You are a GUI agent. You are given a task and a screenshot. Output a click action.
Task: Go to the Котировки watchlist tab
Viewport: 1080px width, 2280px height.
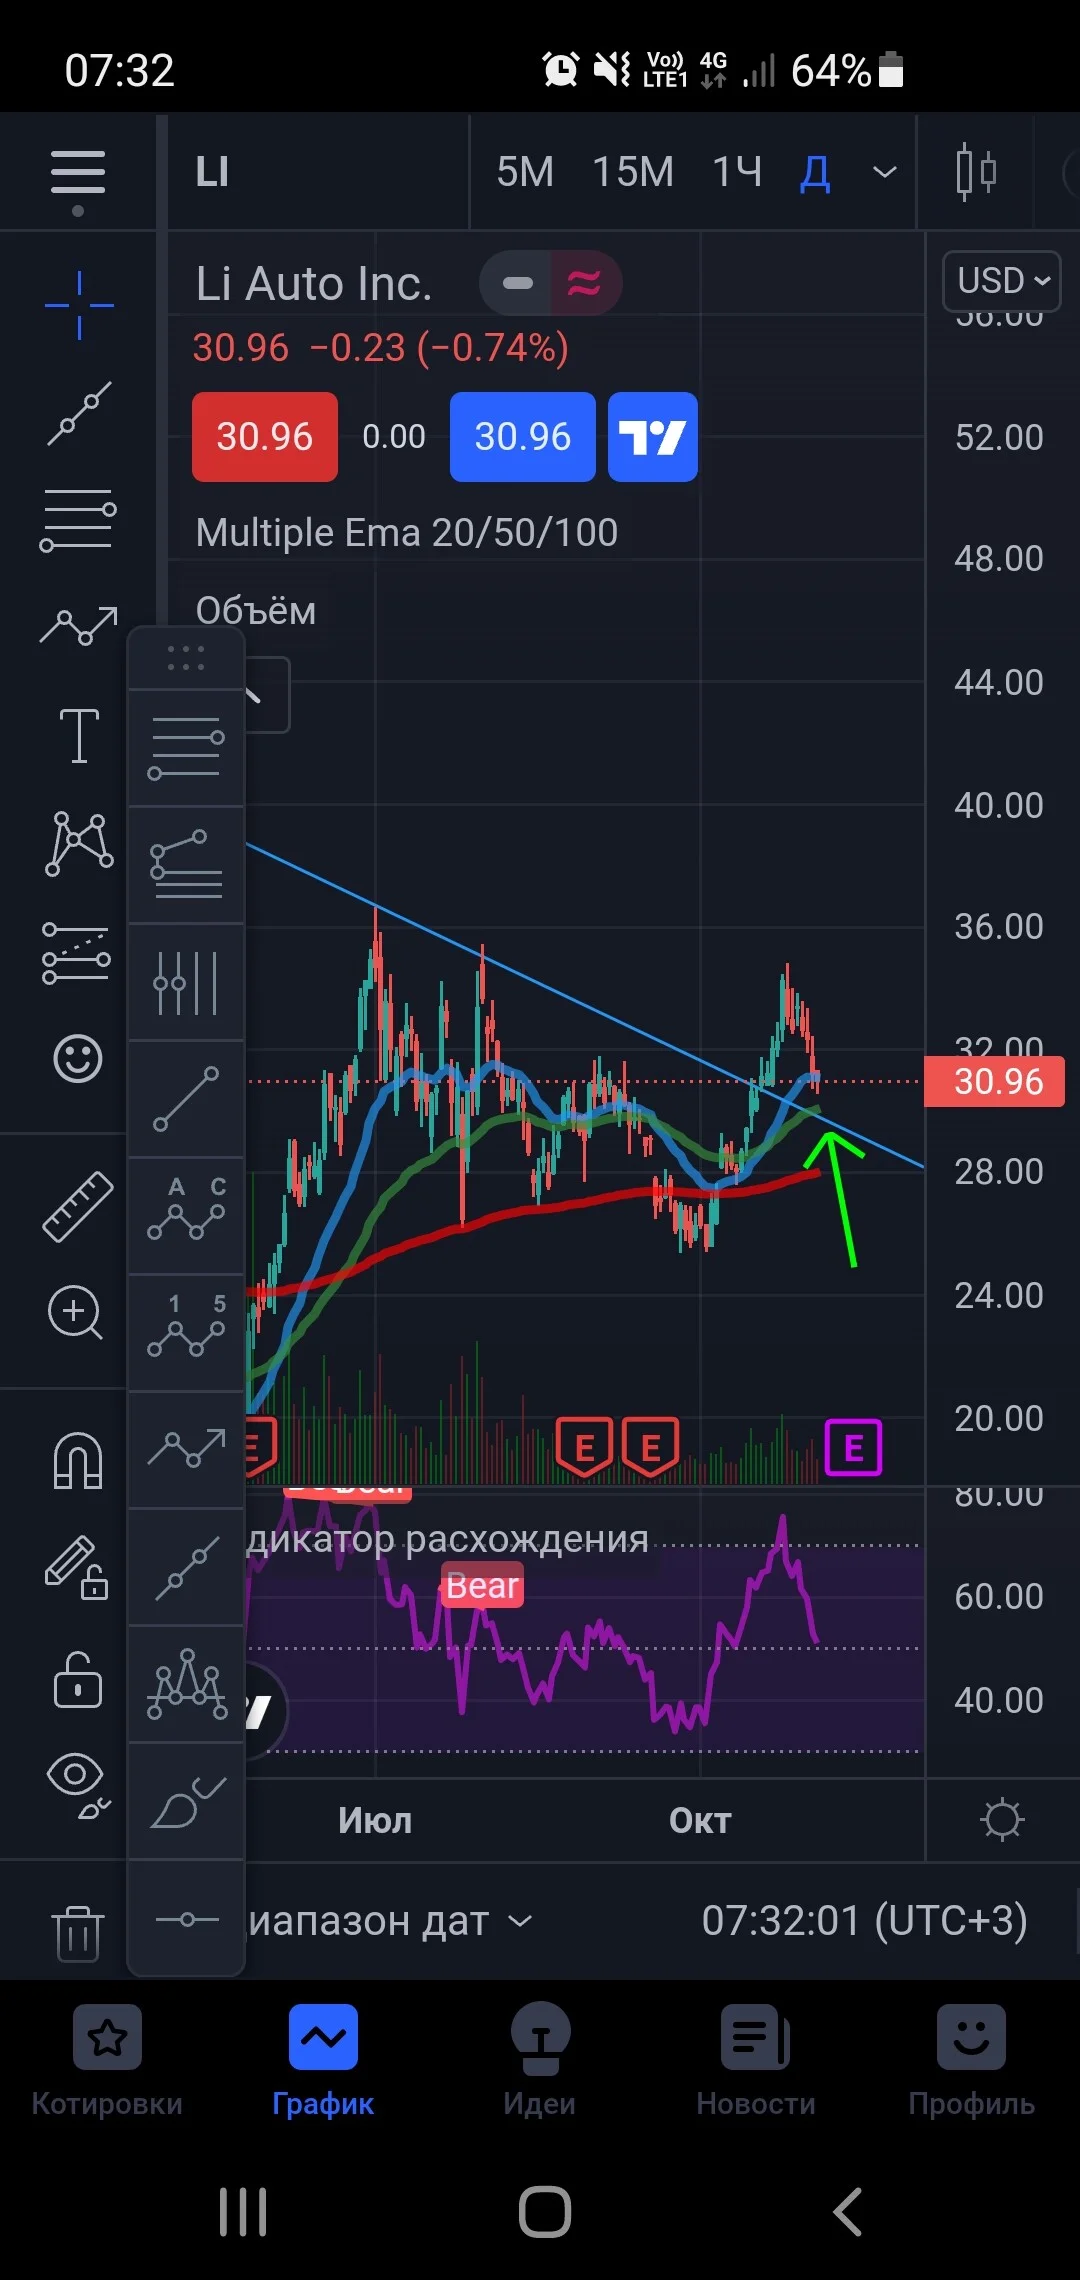(x=107, y=2062)
